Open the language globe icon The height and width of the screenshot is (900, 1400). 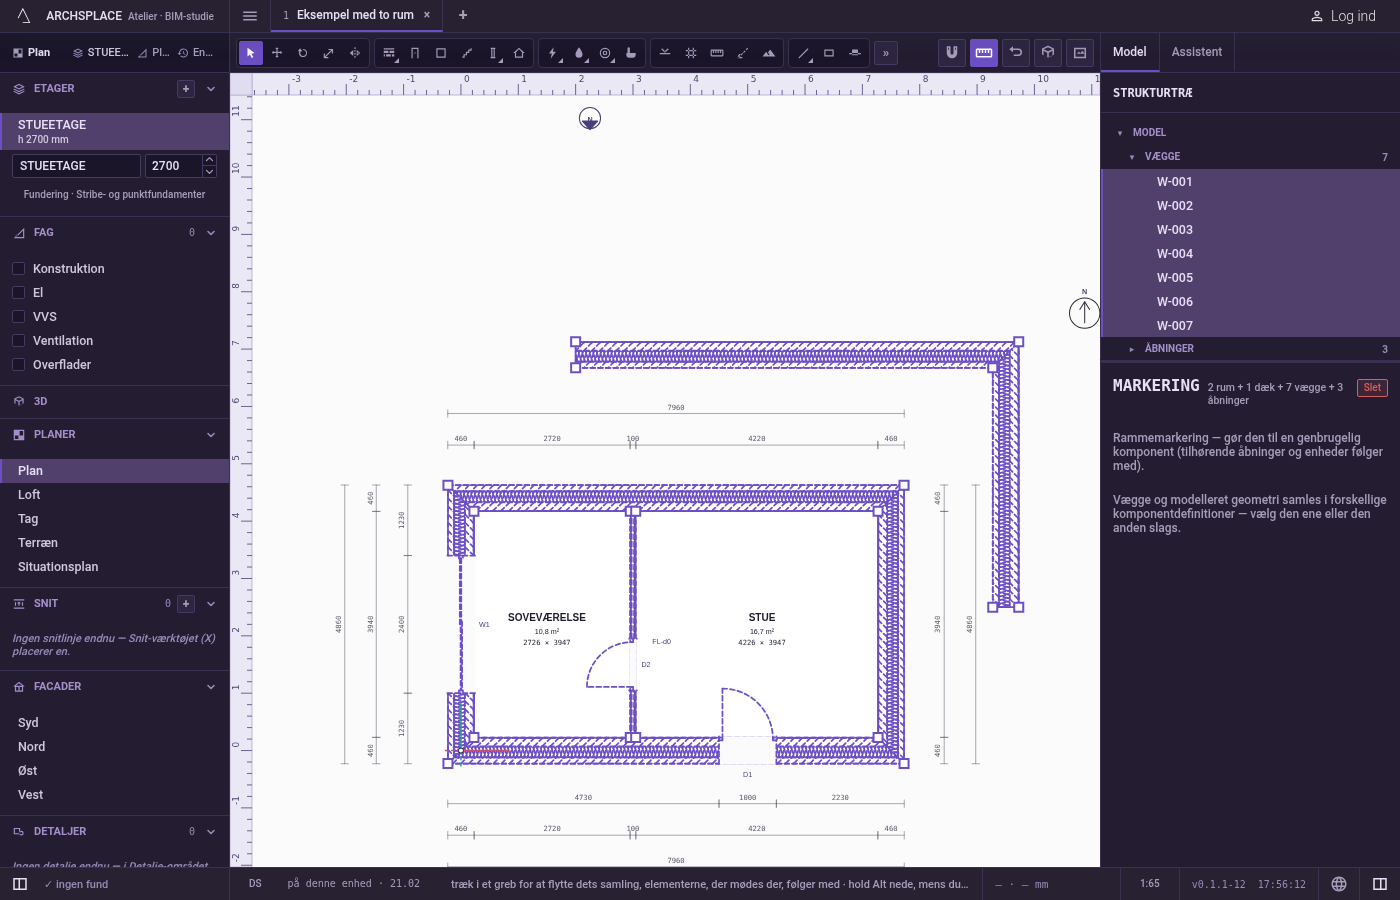tap(1339, 884)
